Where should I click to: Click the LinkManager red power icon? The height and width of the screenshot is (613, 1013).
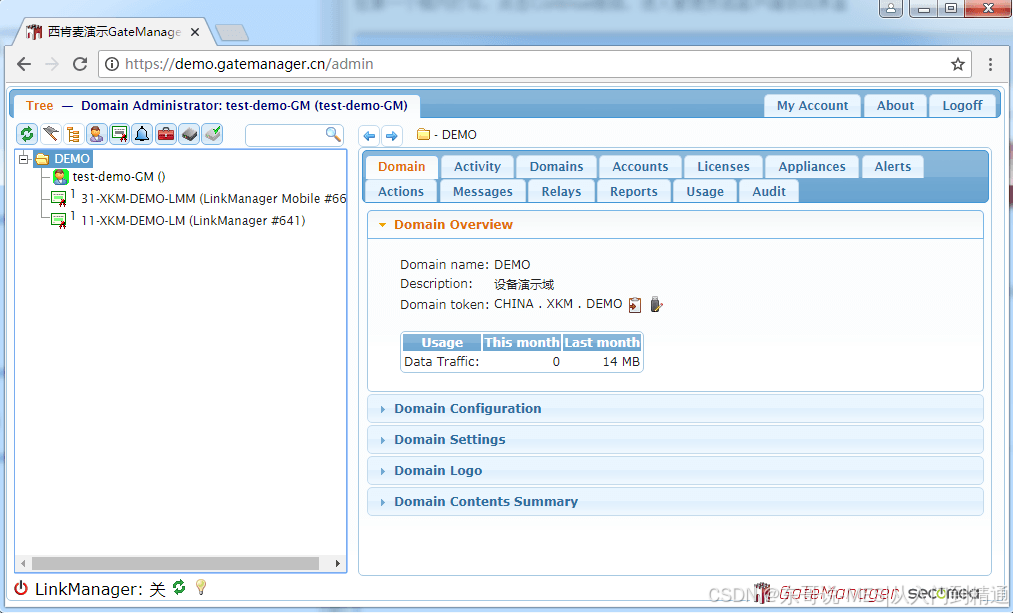point(21,588)
